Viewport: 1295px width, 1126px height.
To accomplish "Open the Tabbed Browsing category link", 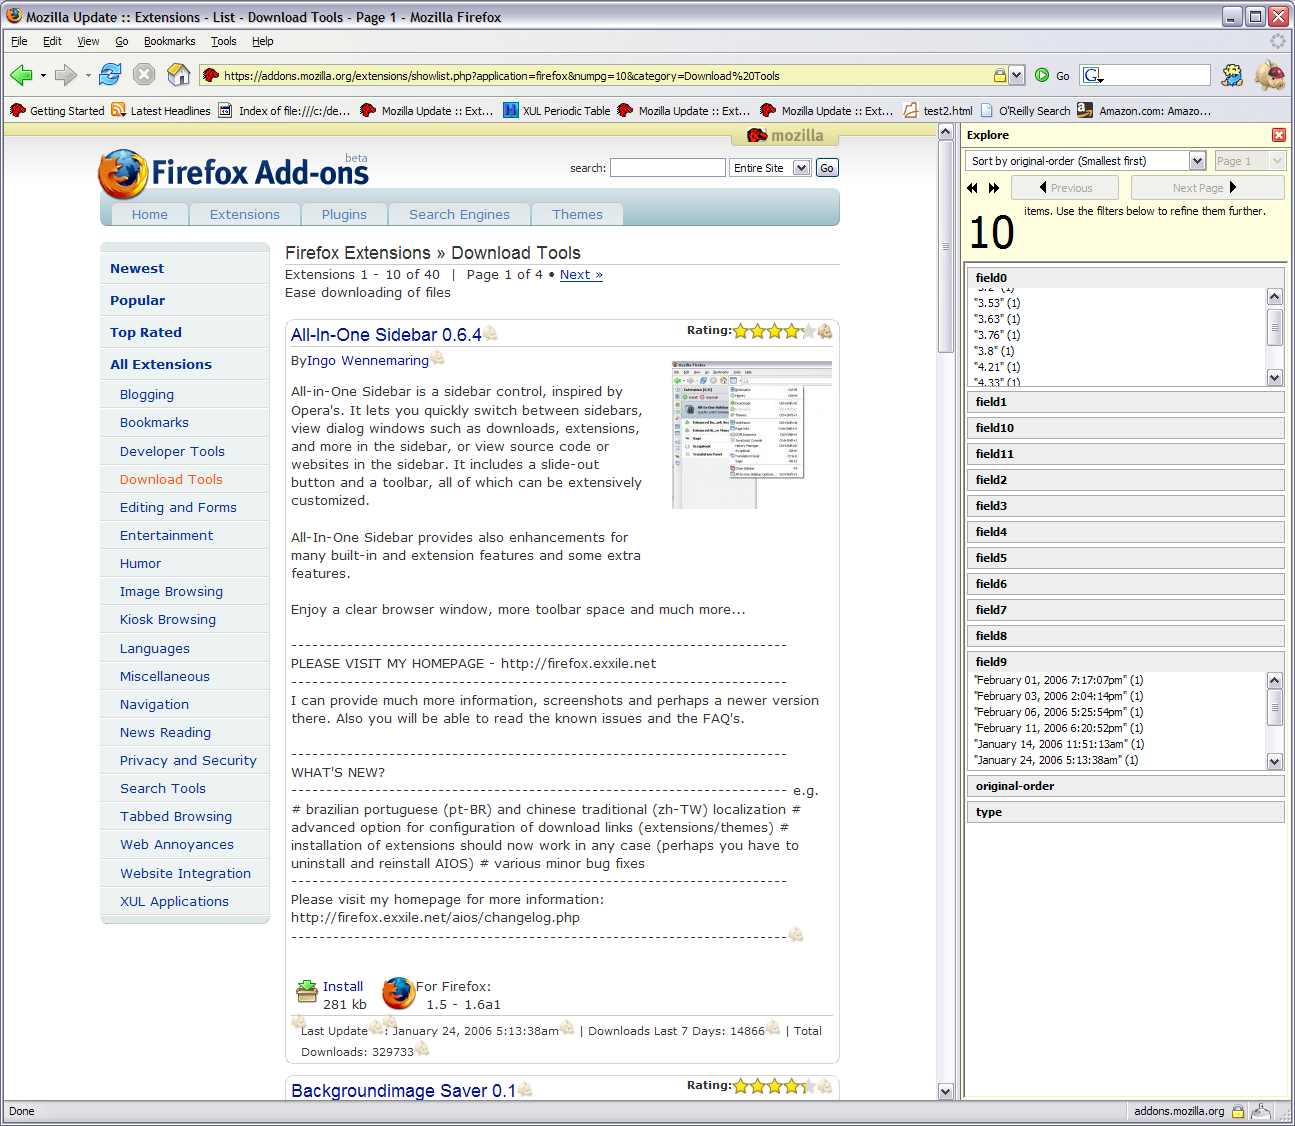I will 176,817.
